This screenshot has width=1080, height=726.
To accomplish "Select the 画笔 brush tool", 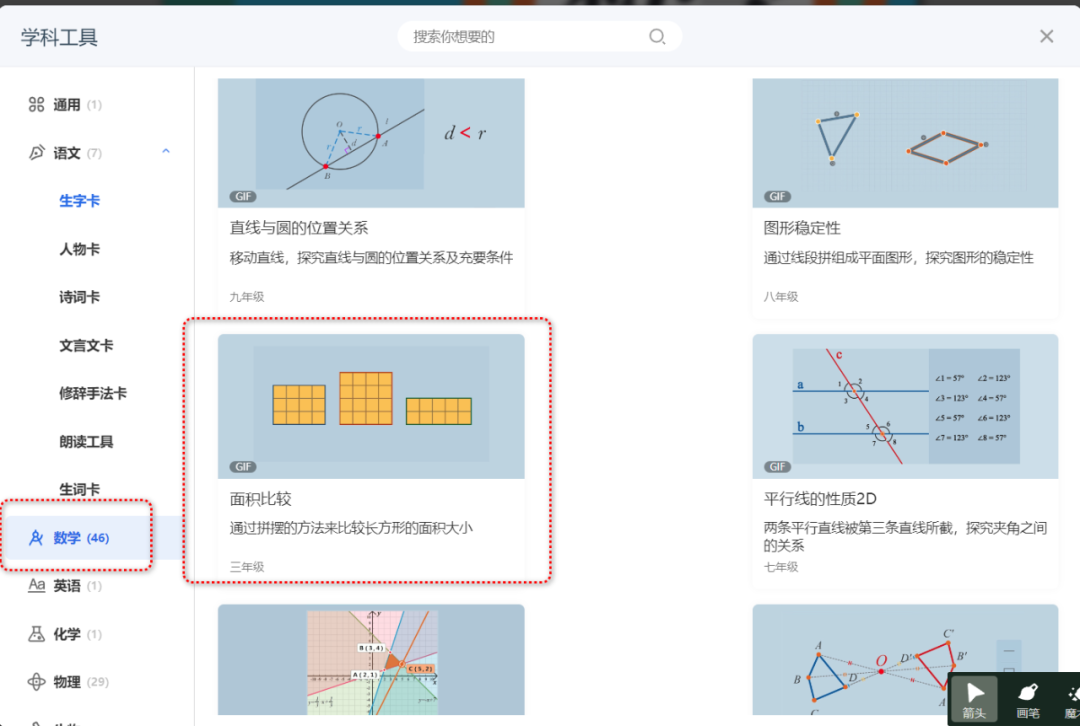I will pyautogui.click(x=1027, y=699).
